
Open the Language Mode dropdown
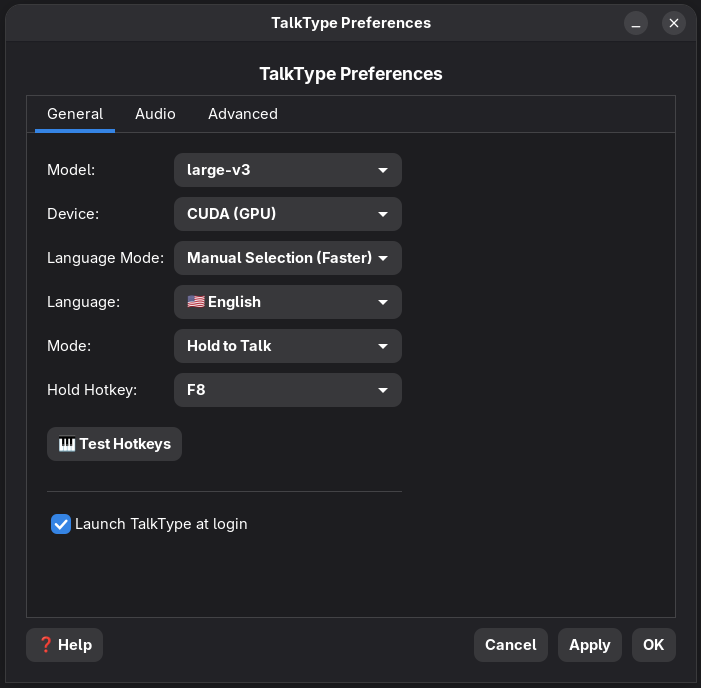click(x=288, y=258)
